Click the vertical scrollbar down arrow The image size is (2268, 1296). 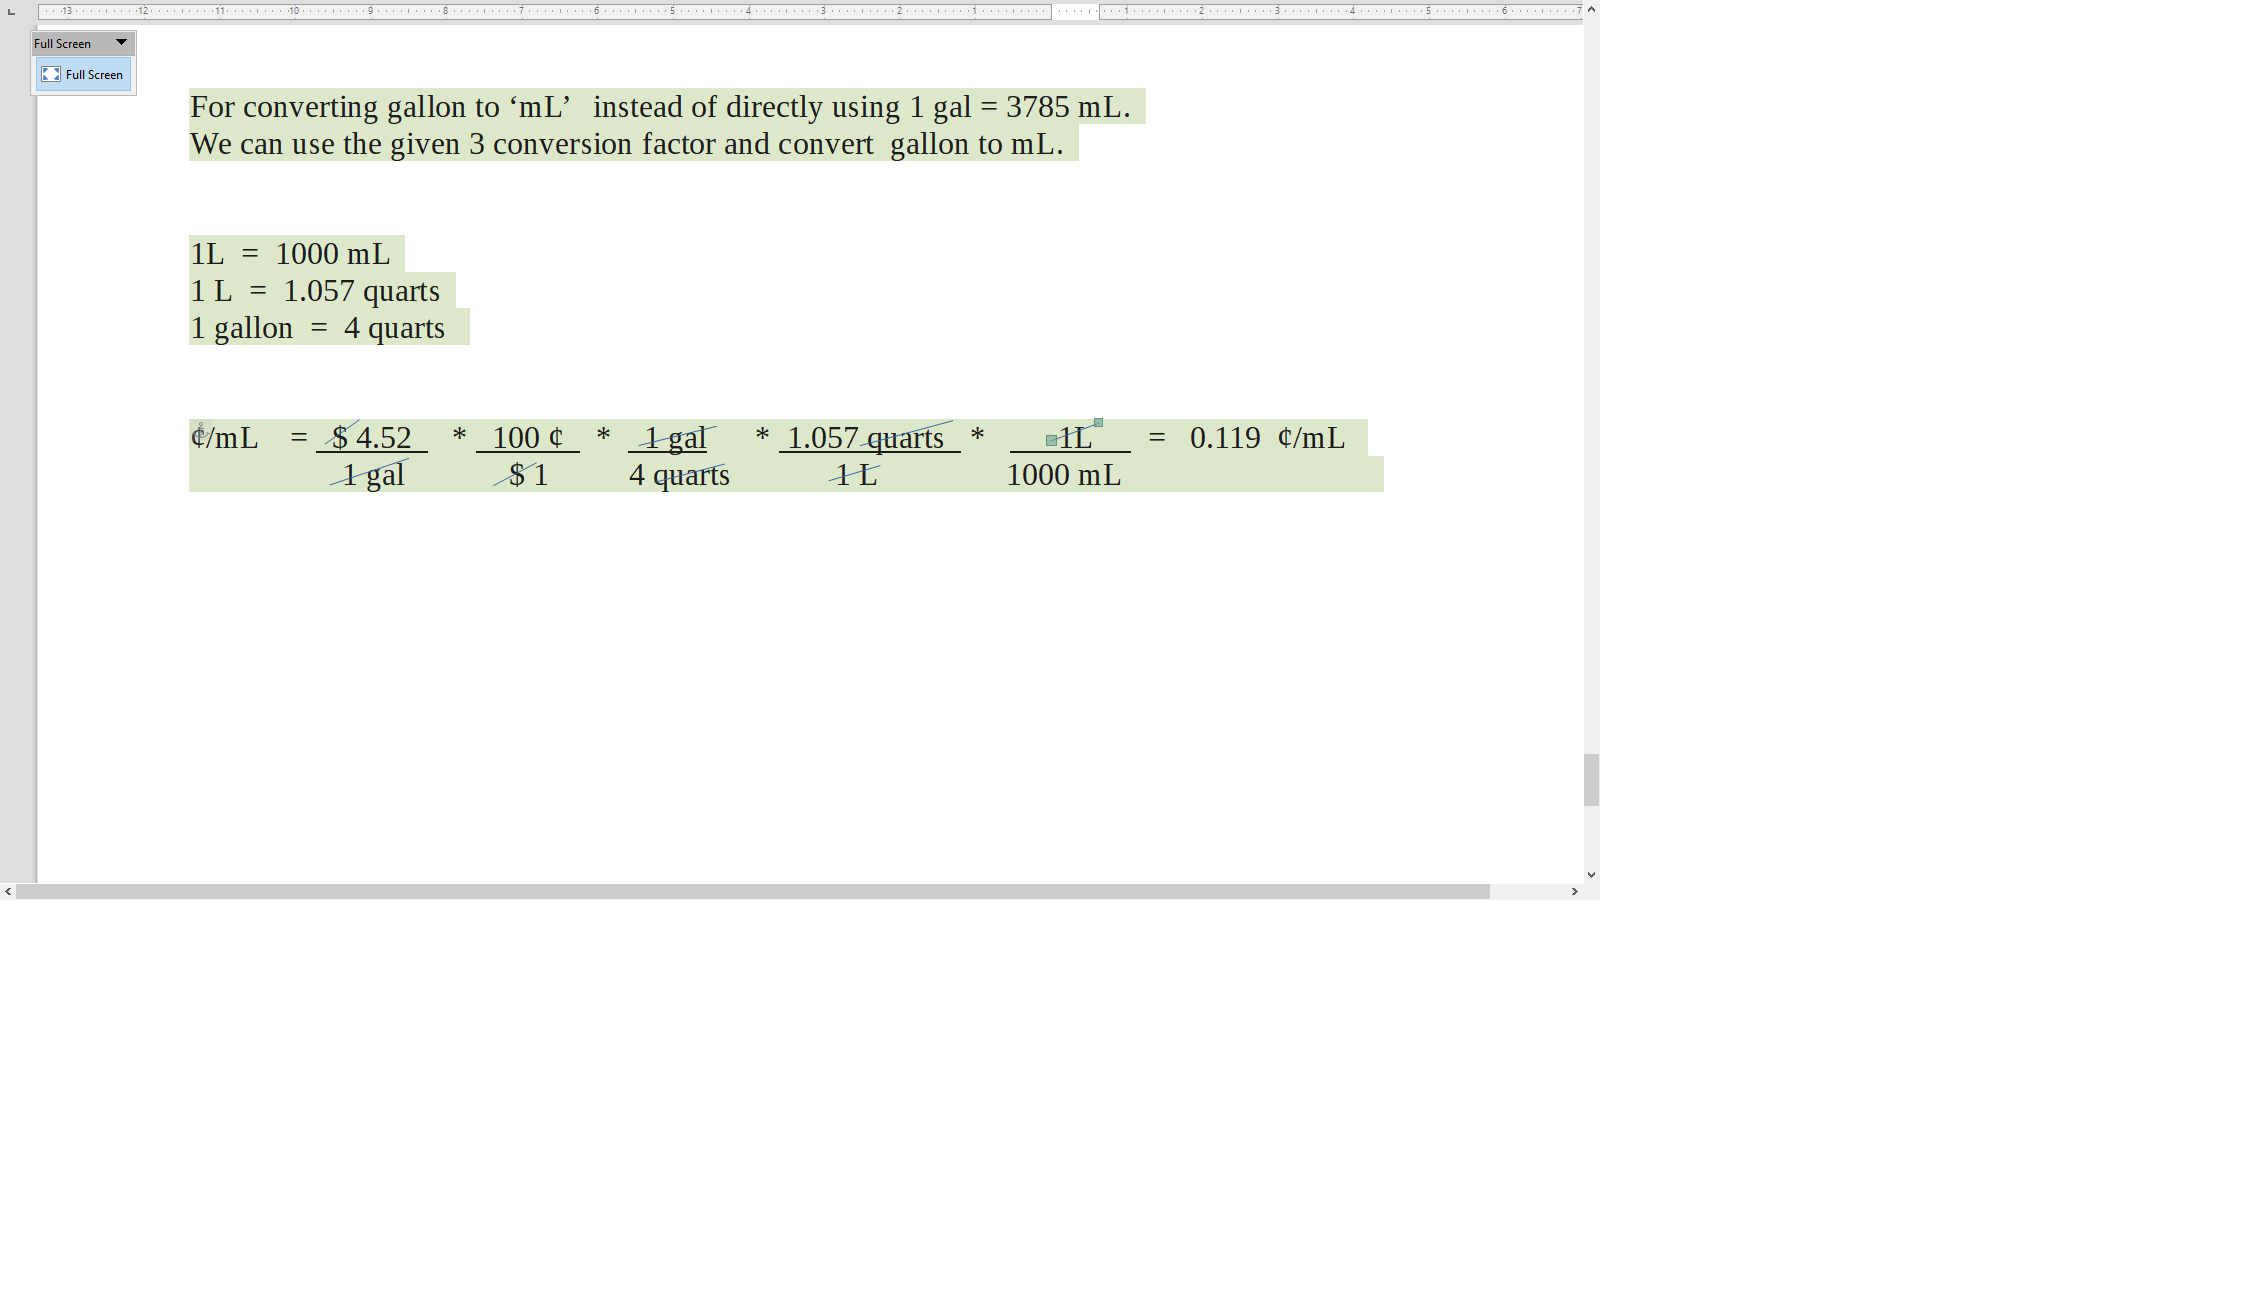pyautogui.click(x=1591, y=875)
